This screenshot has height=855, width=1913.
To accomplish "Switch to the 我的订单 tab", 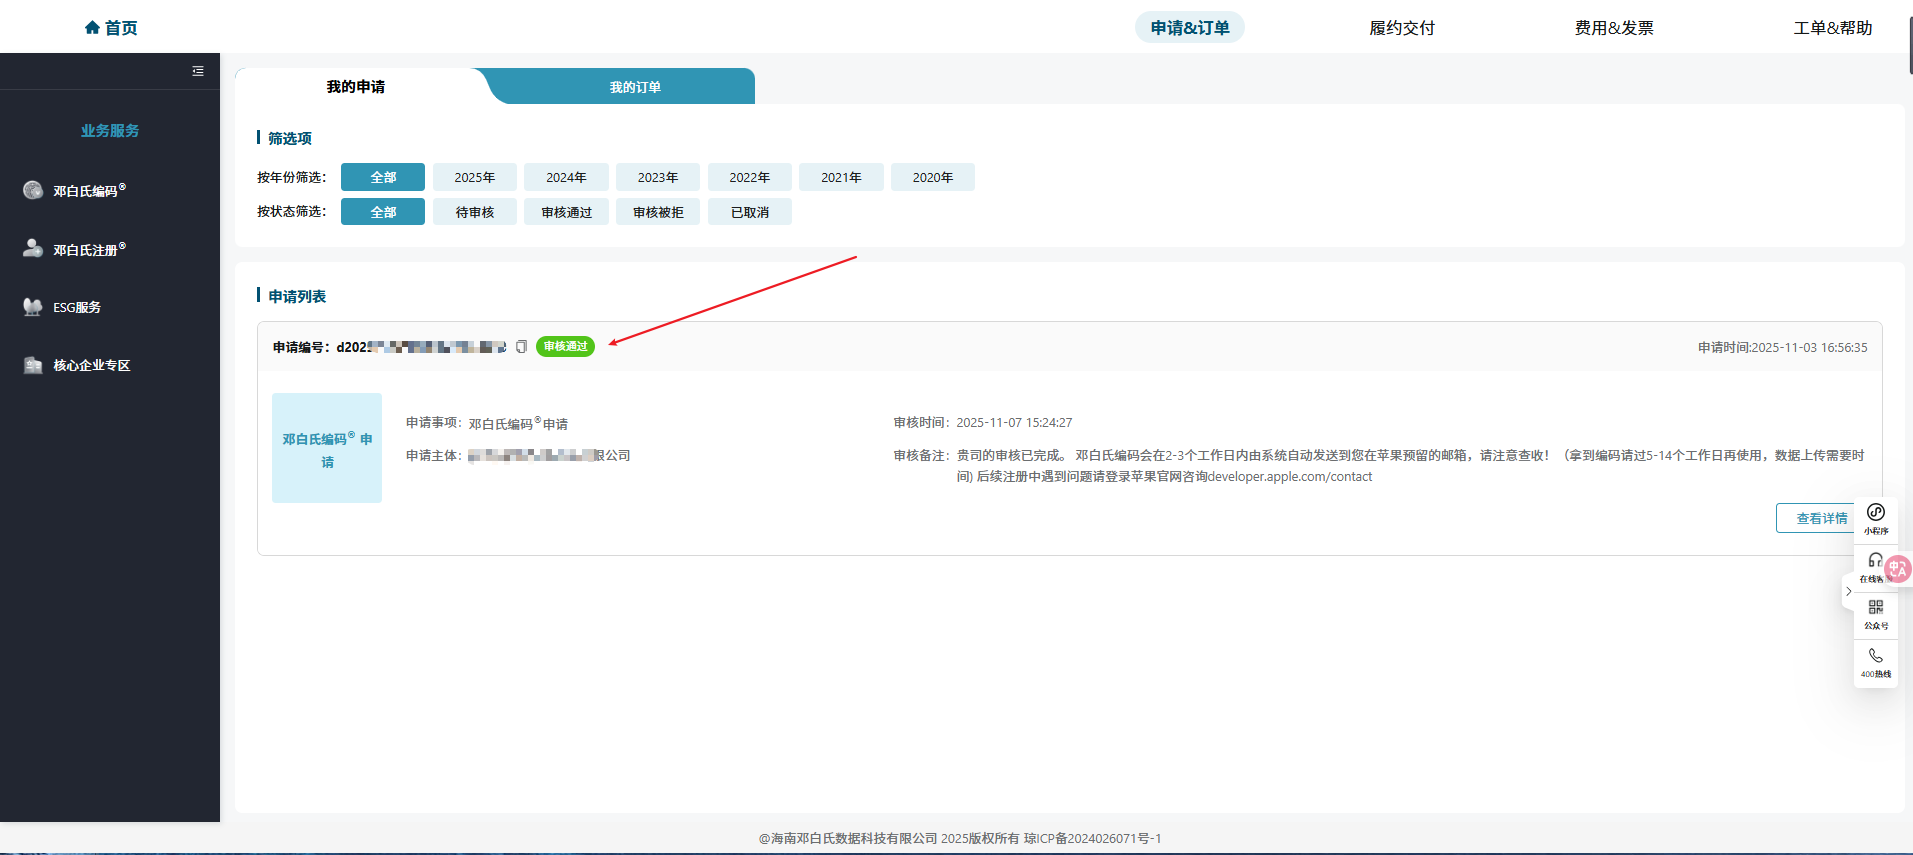I will (x=635, y=87).
